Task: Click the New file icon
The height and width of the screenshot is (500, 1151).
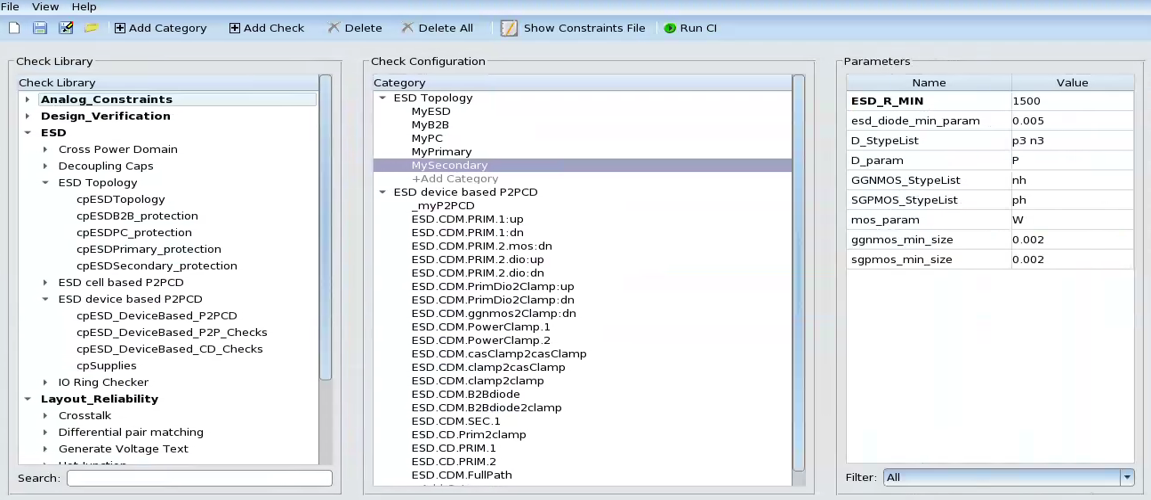Action: tap(15, 28)
